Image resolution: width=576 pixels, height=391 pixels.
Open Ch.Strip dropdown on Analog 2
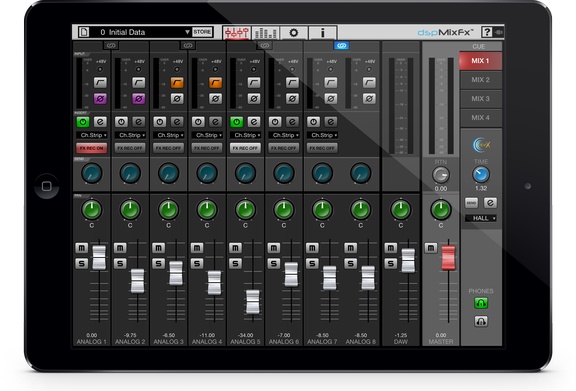[x=130, y=135]
